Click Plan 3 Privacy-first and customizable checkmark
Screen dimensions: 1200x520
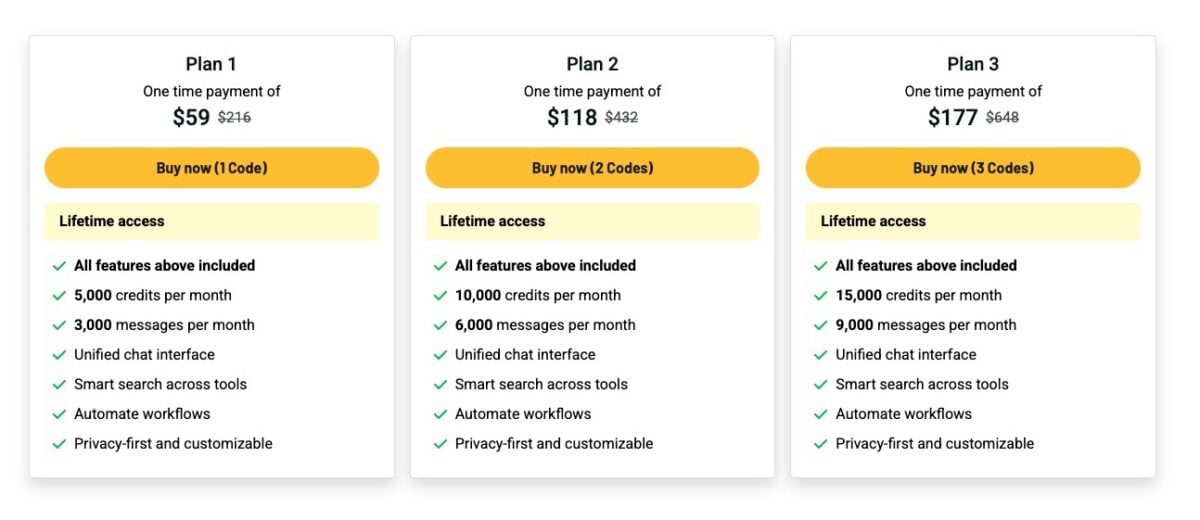[x=821, y=444]
